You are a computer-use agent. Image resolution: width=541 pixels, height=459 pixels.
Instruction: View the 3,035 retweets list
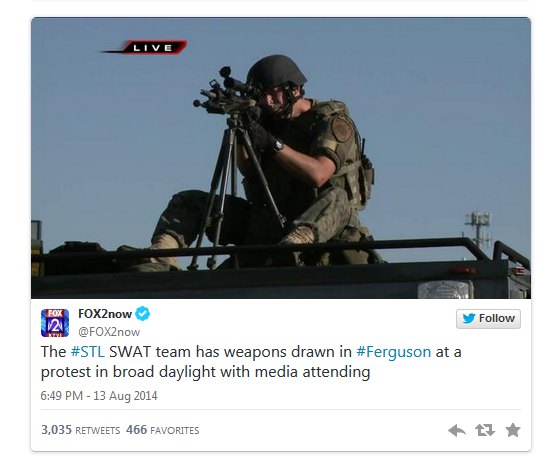tap(80, 430)
